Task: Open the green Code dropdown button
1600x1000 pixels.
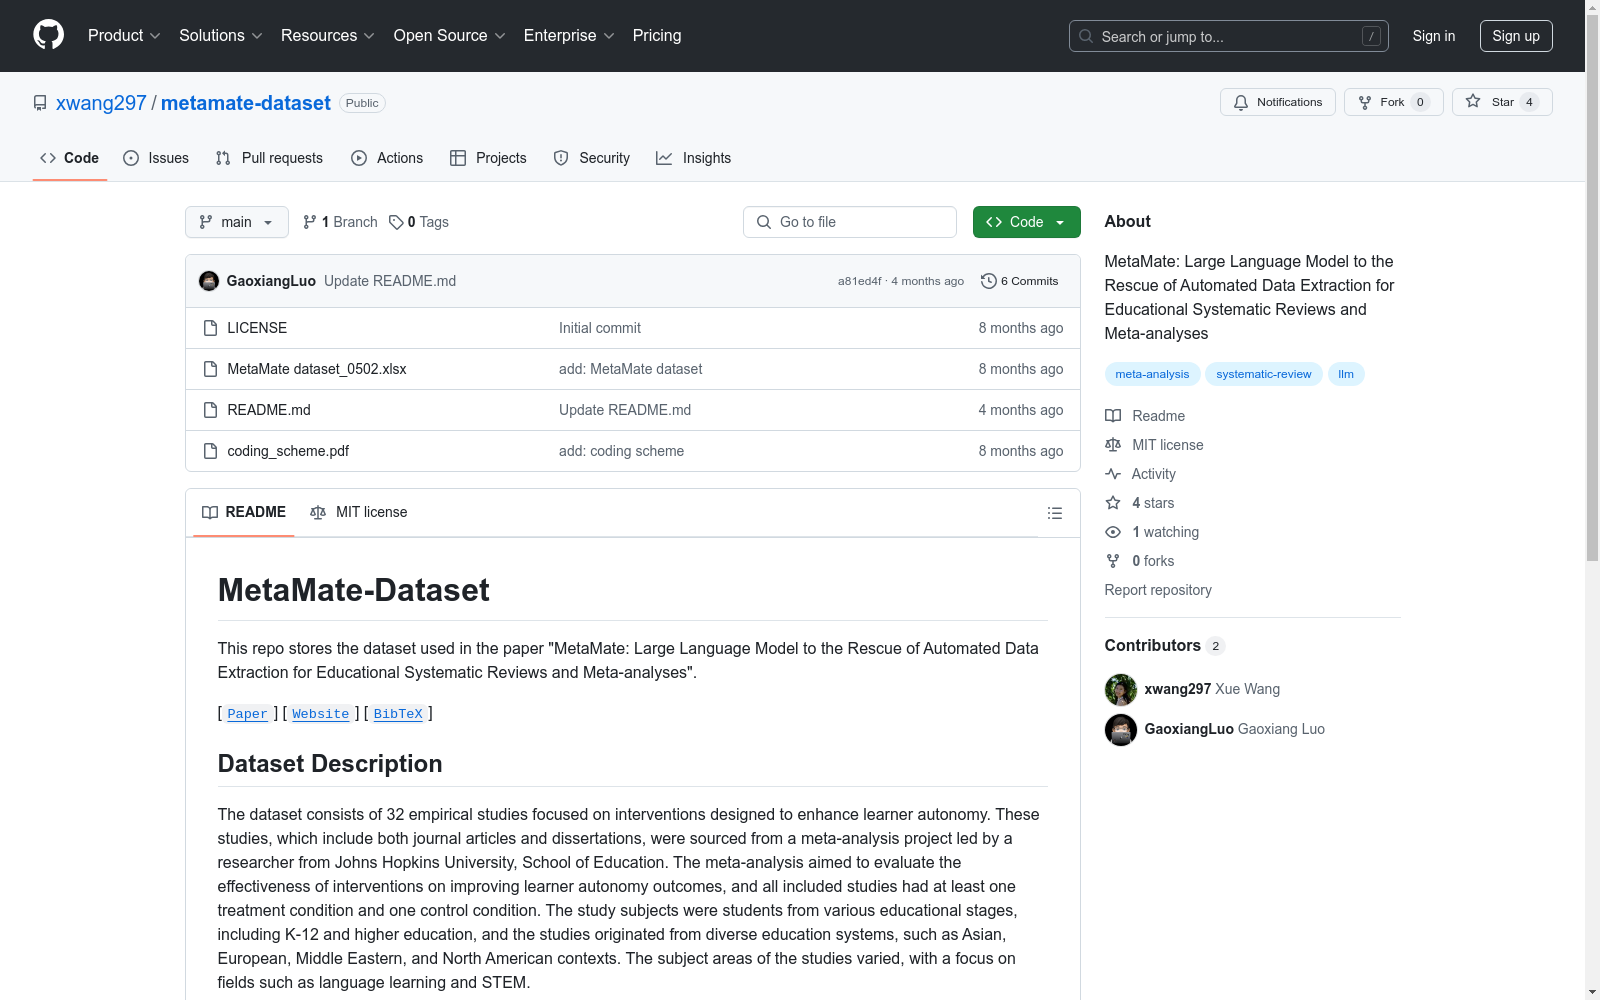Action: pyautogui.click(x=1026, y=222)
